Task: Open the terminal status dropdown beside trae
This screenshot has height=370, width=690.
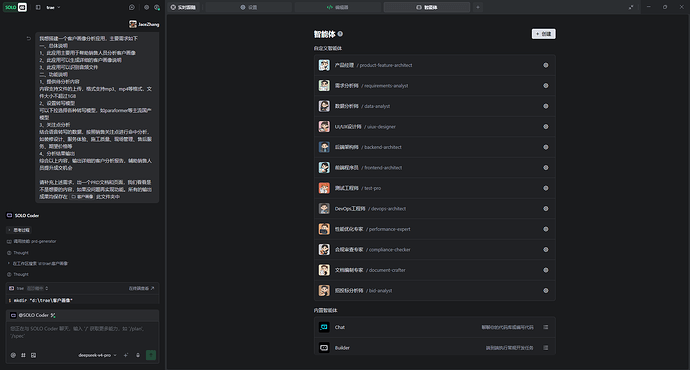Action: click(38, 289)
